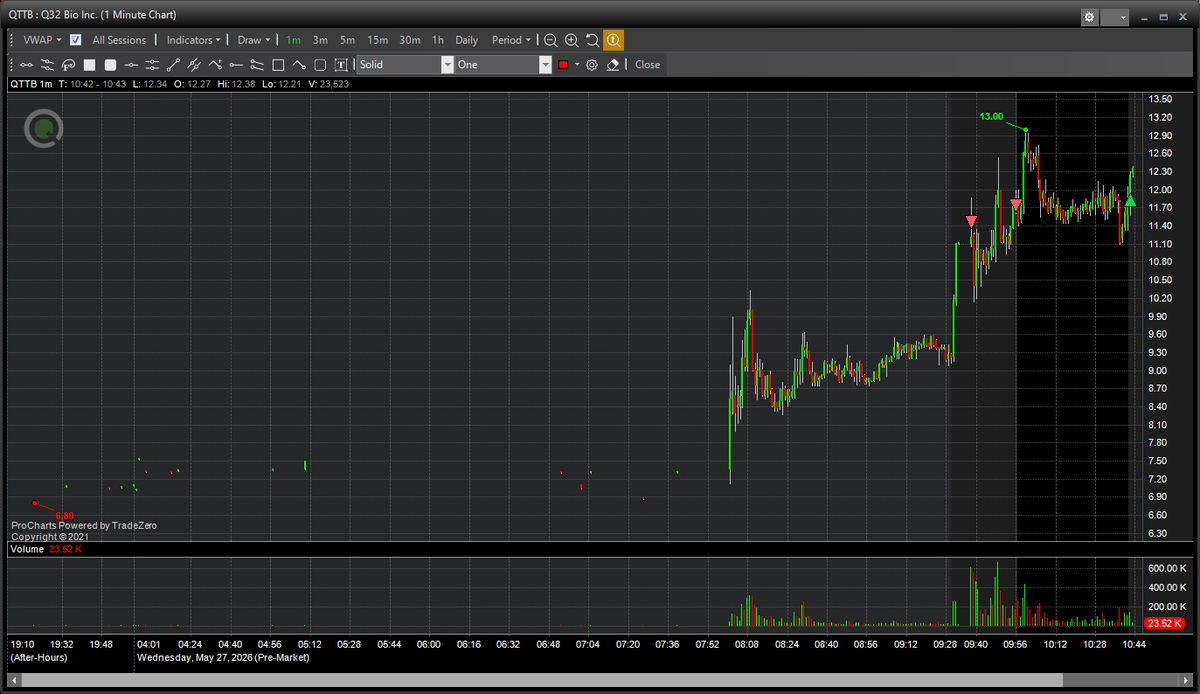Click the scrollbar left arrow at bottom
The width and height of the screenshot is (1200, 694).
[13, 680]
